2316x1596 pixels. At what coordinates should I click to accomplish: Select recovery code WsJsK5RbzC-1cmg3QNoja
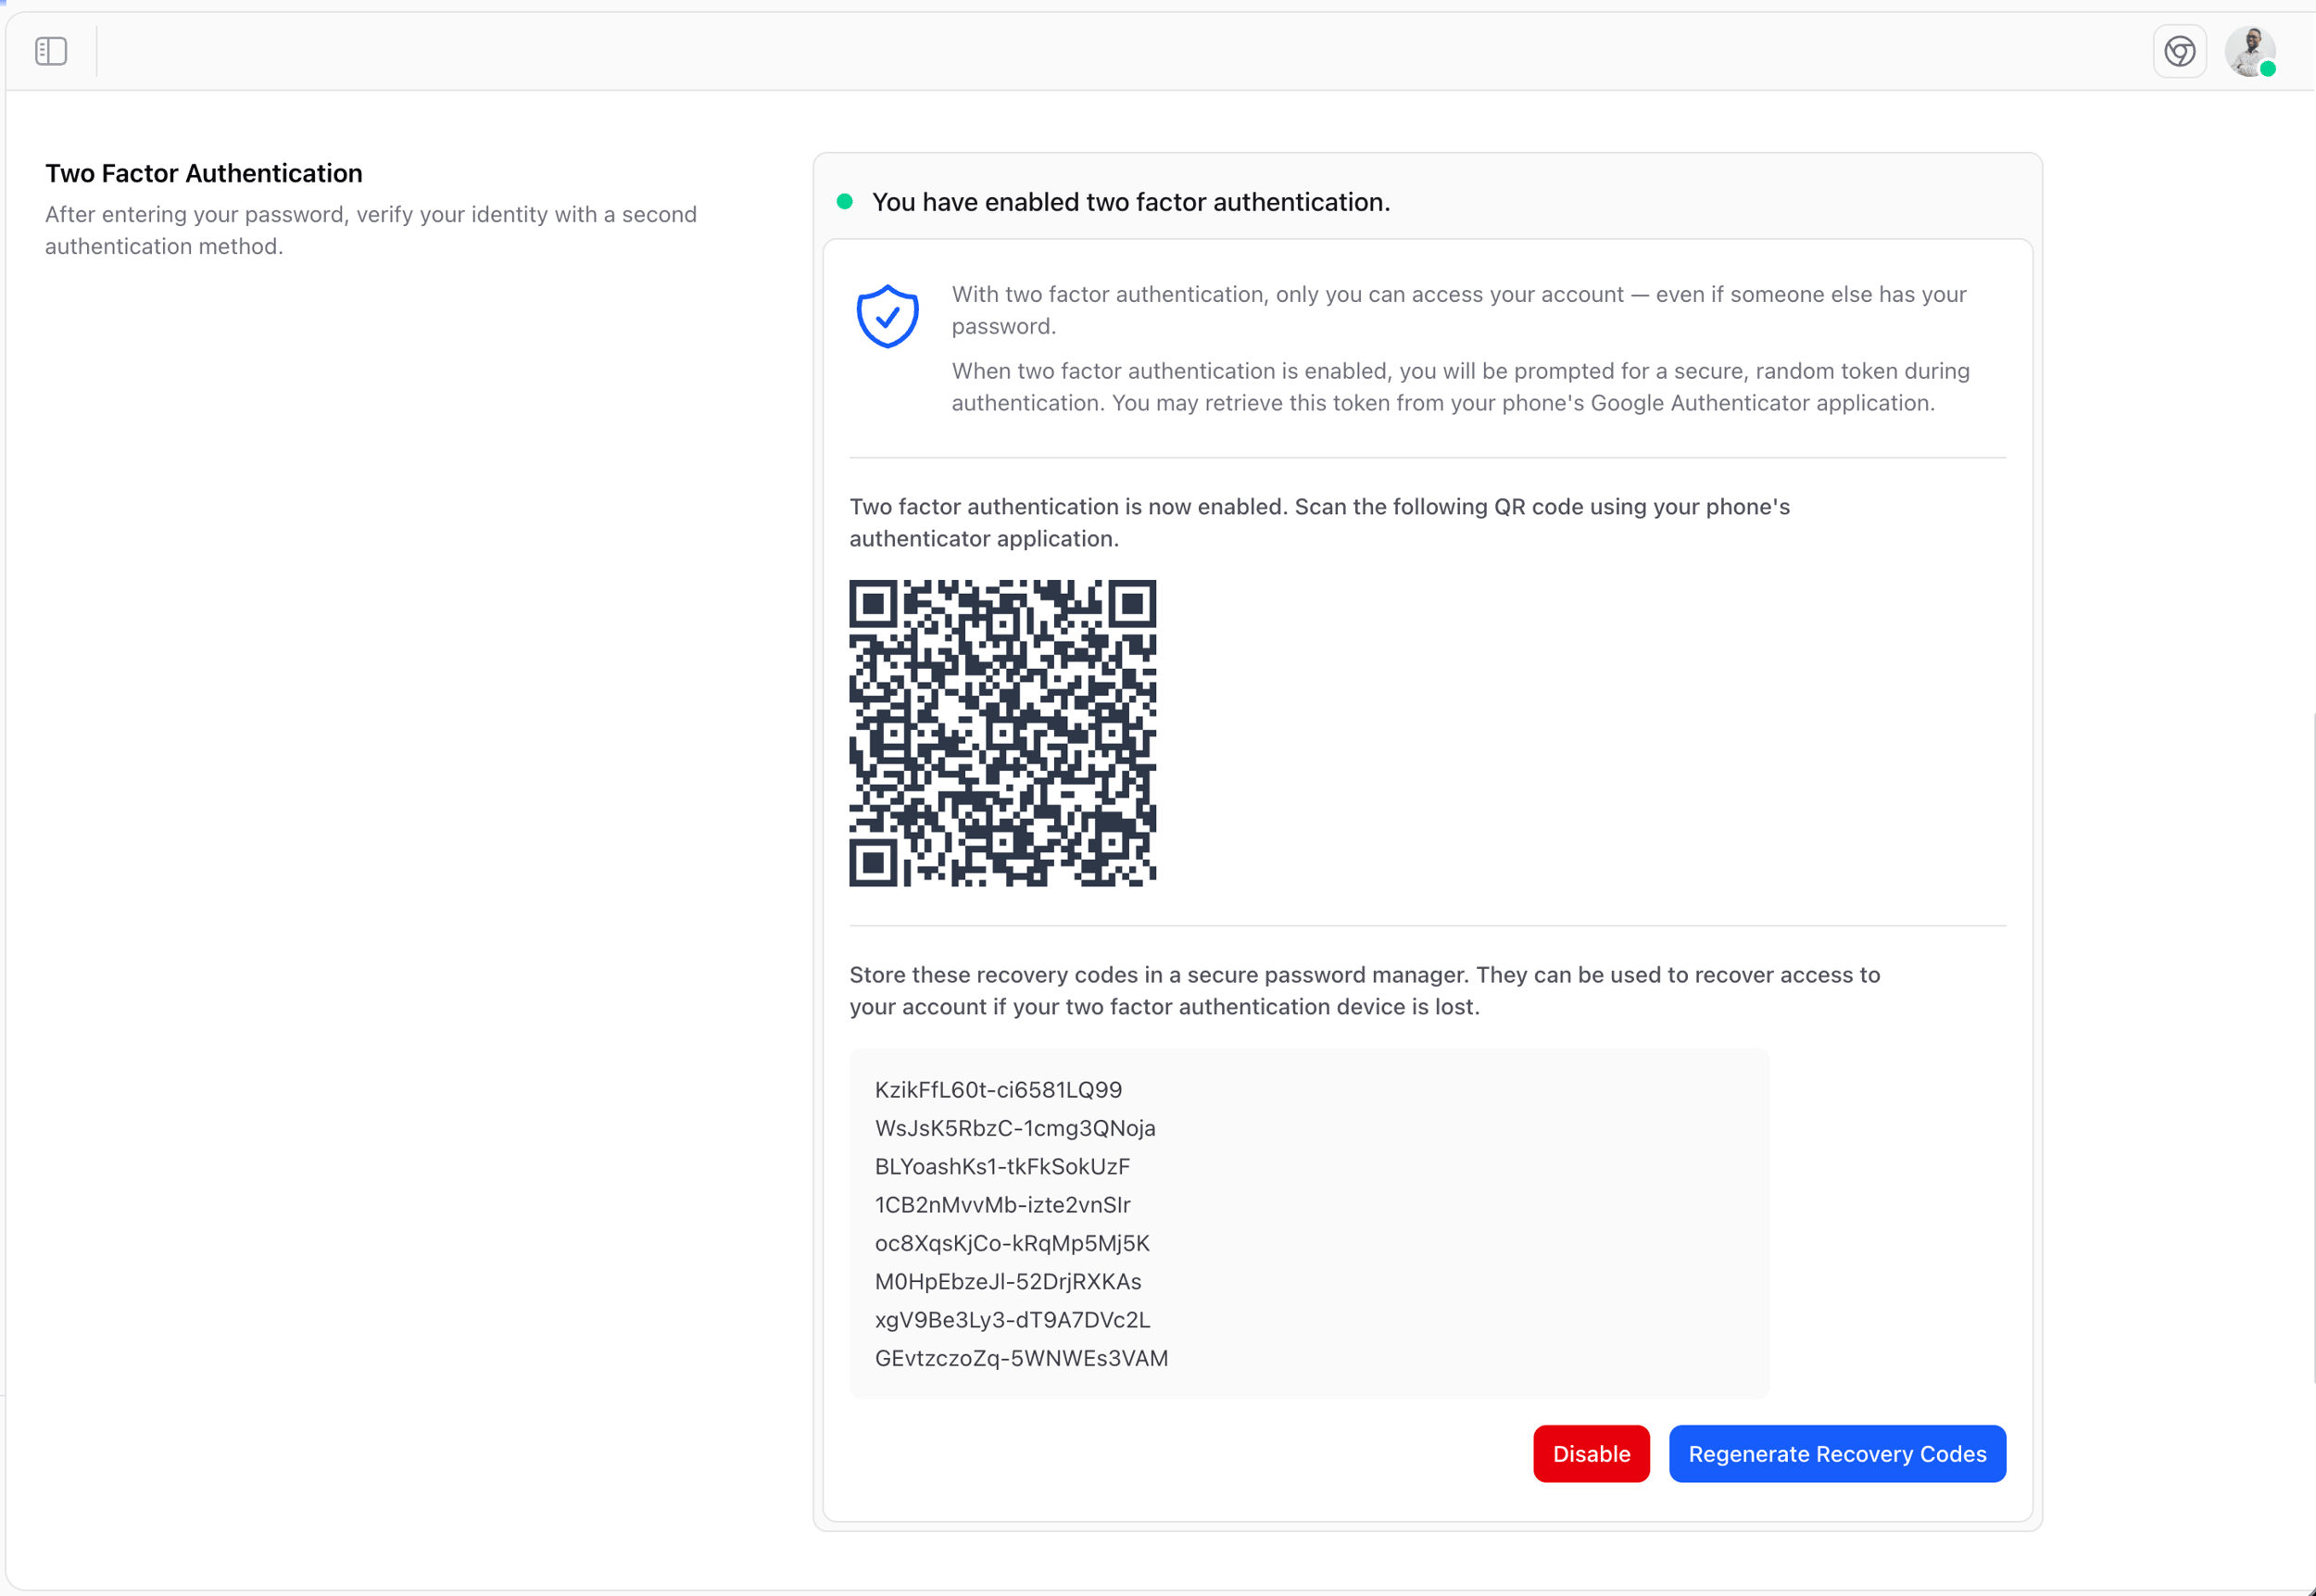(1015, 1128)
